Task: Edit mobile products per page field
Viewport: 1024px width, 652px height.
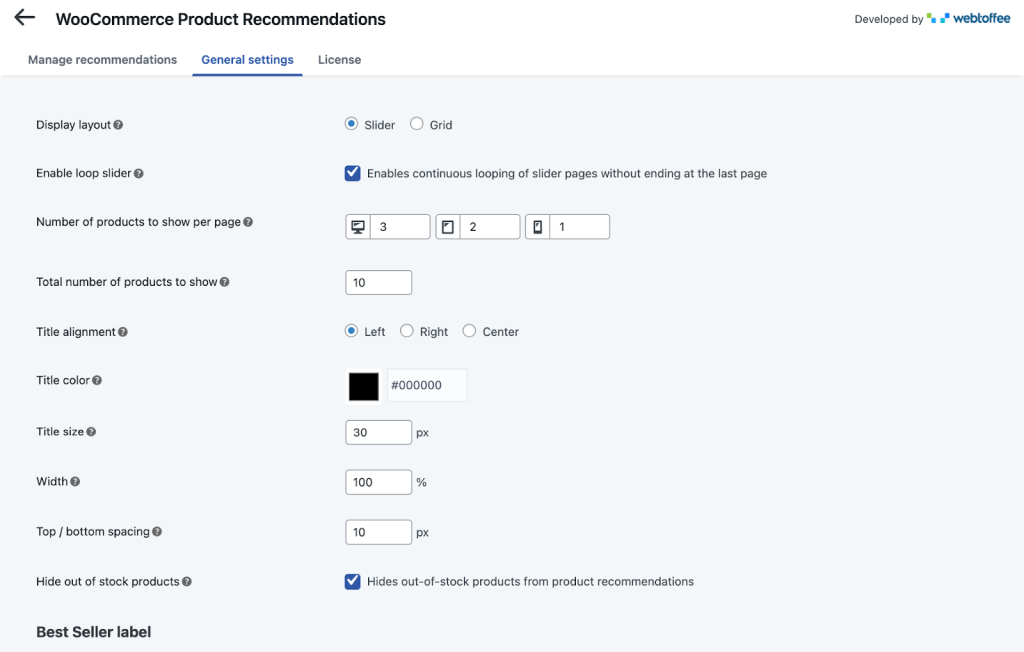Action: point(580,227)
